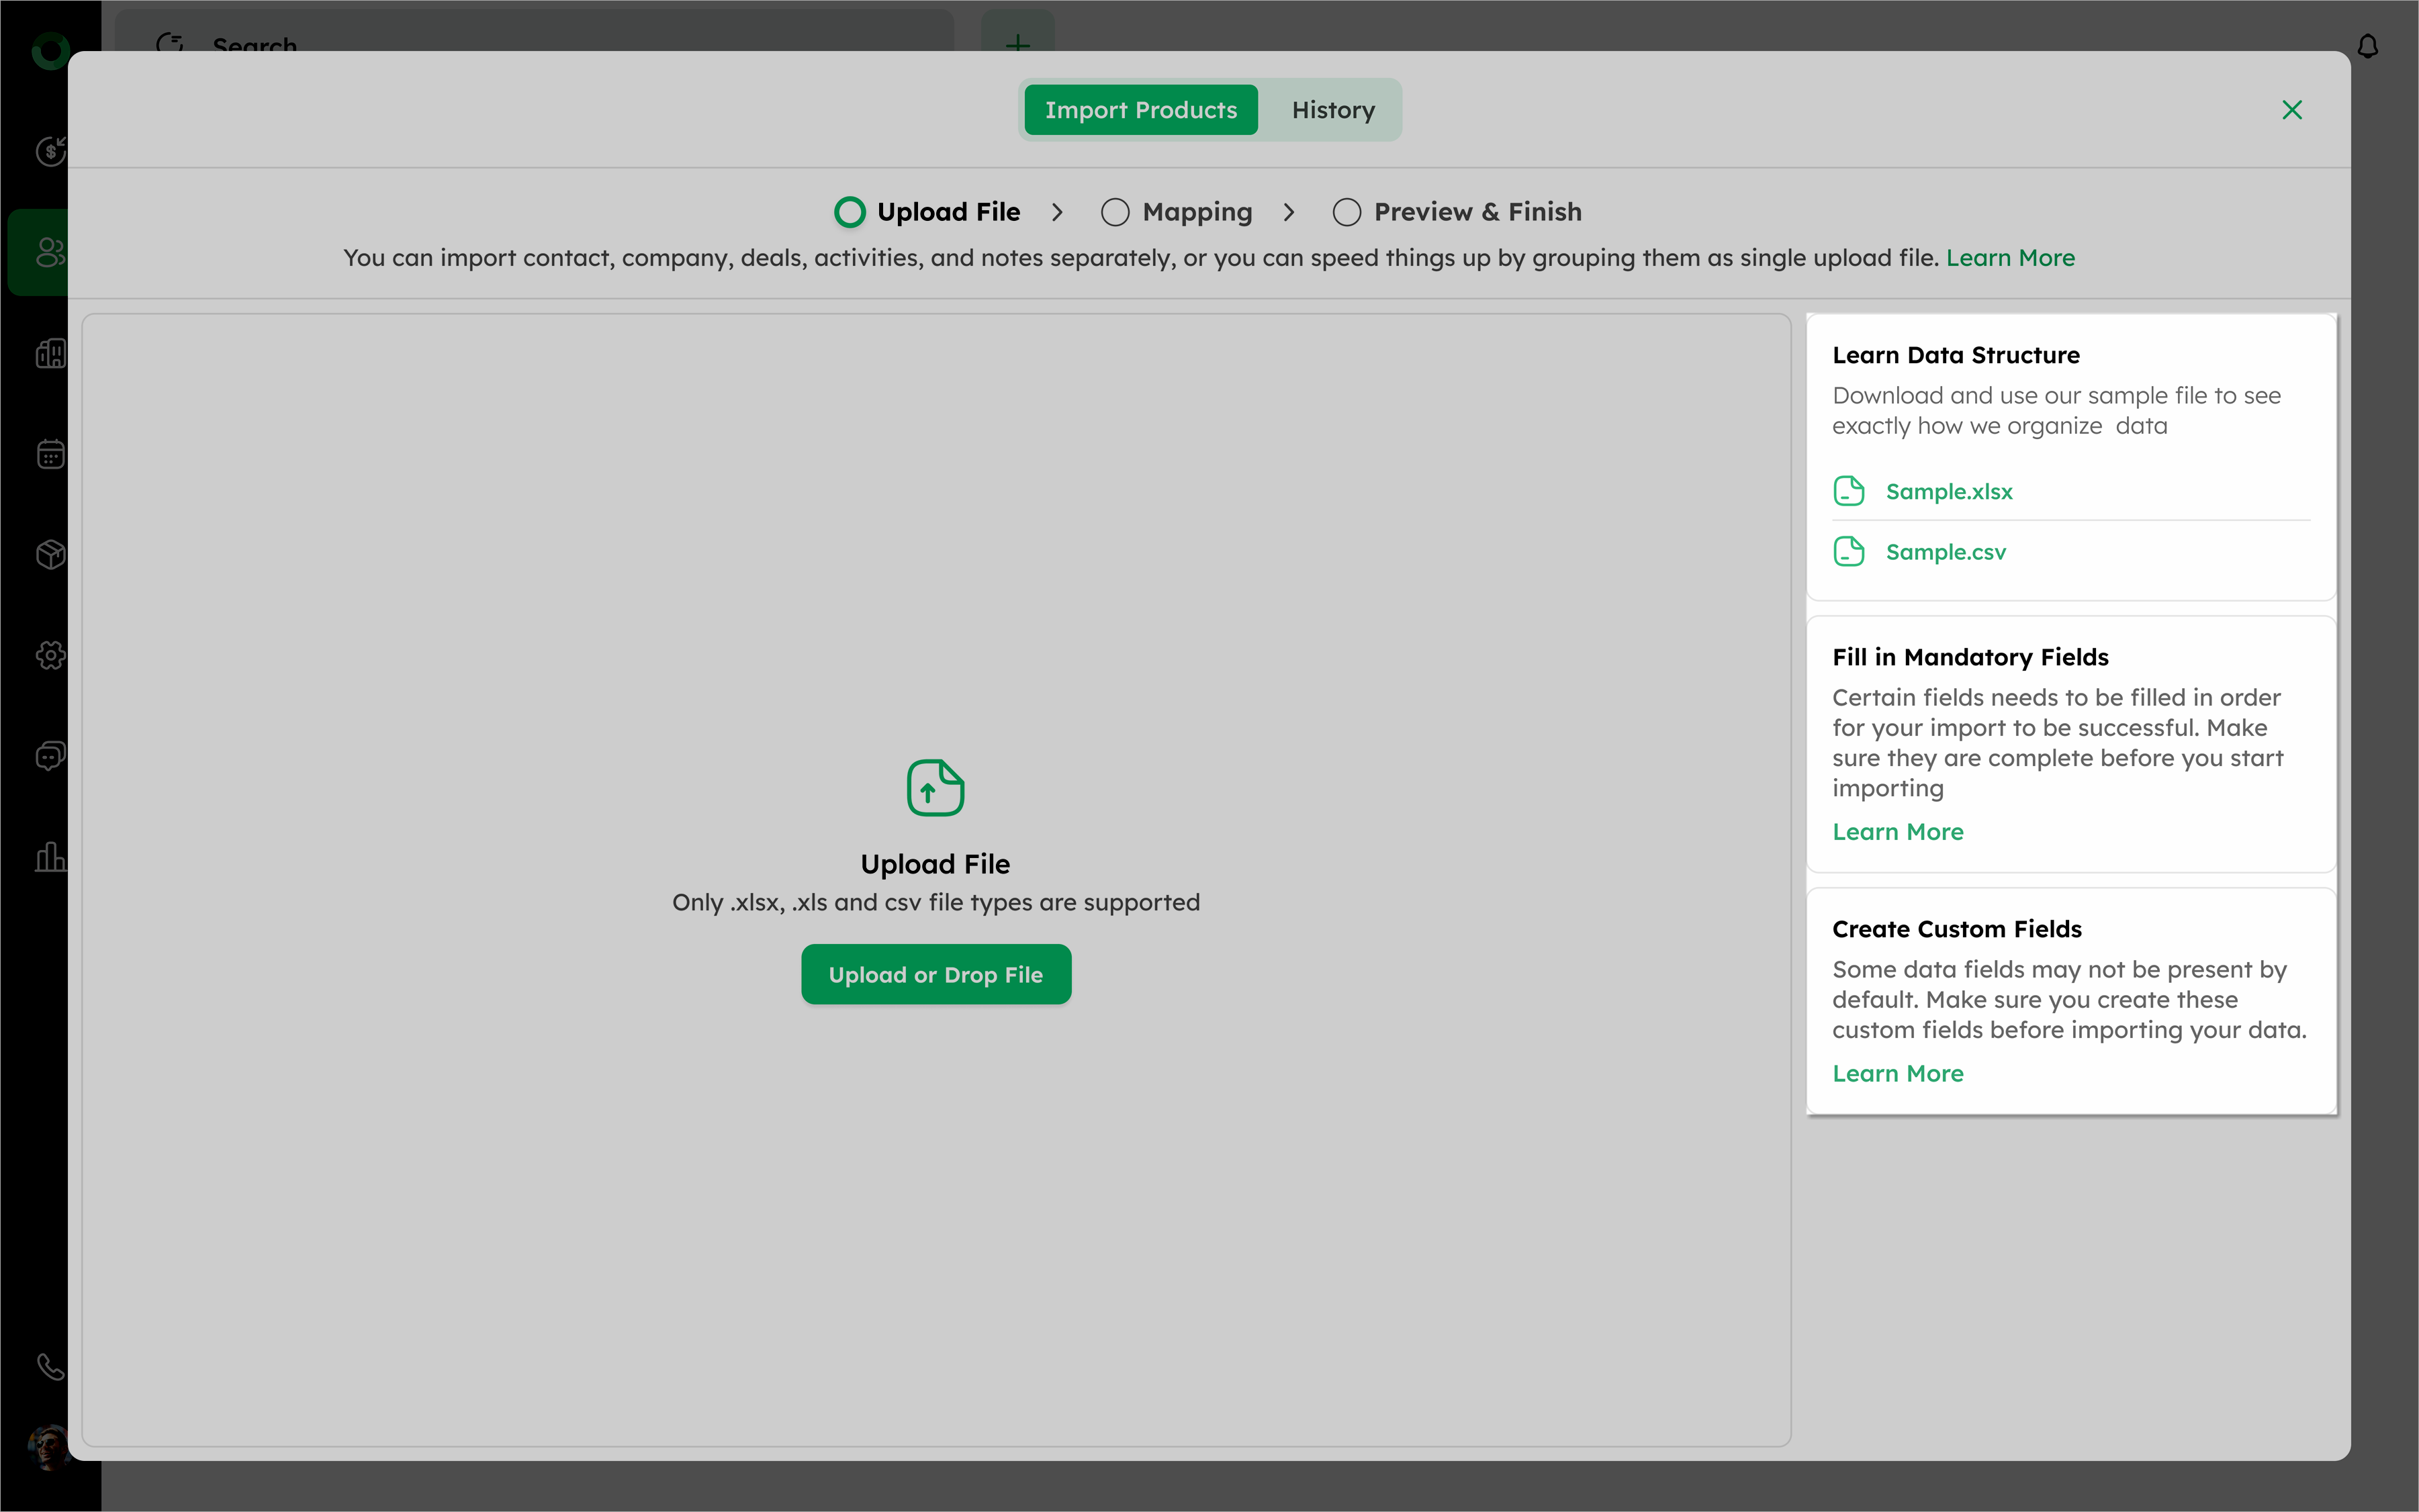
Task: Open the calendar icon in sidebar
Action: 50,454
